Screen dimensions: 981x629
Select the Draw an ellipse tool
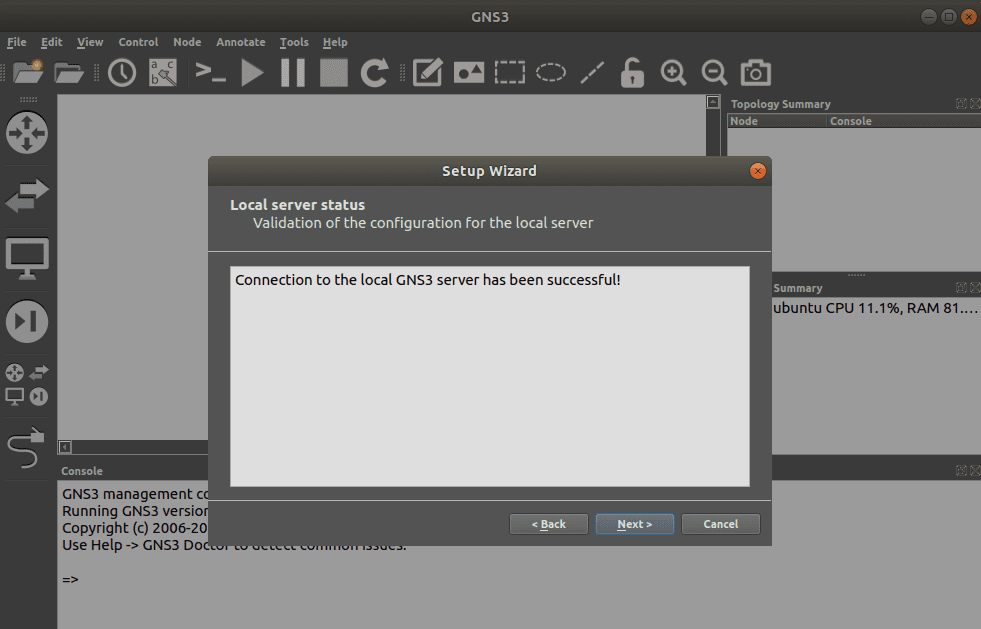pyautogui.click(x=551, y=73)
